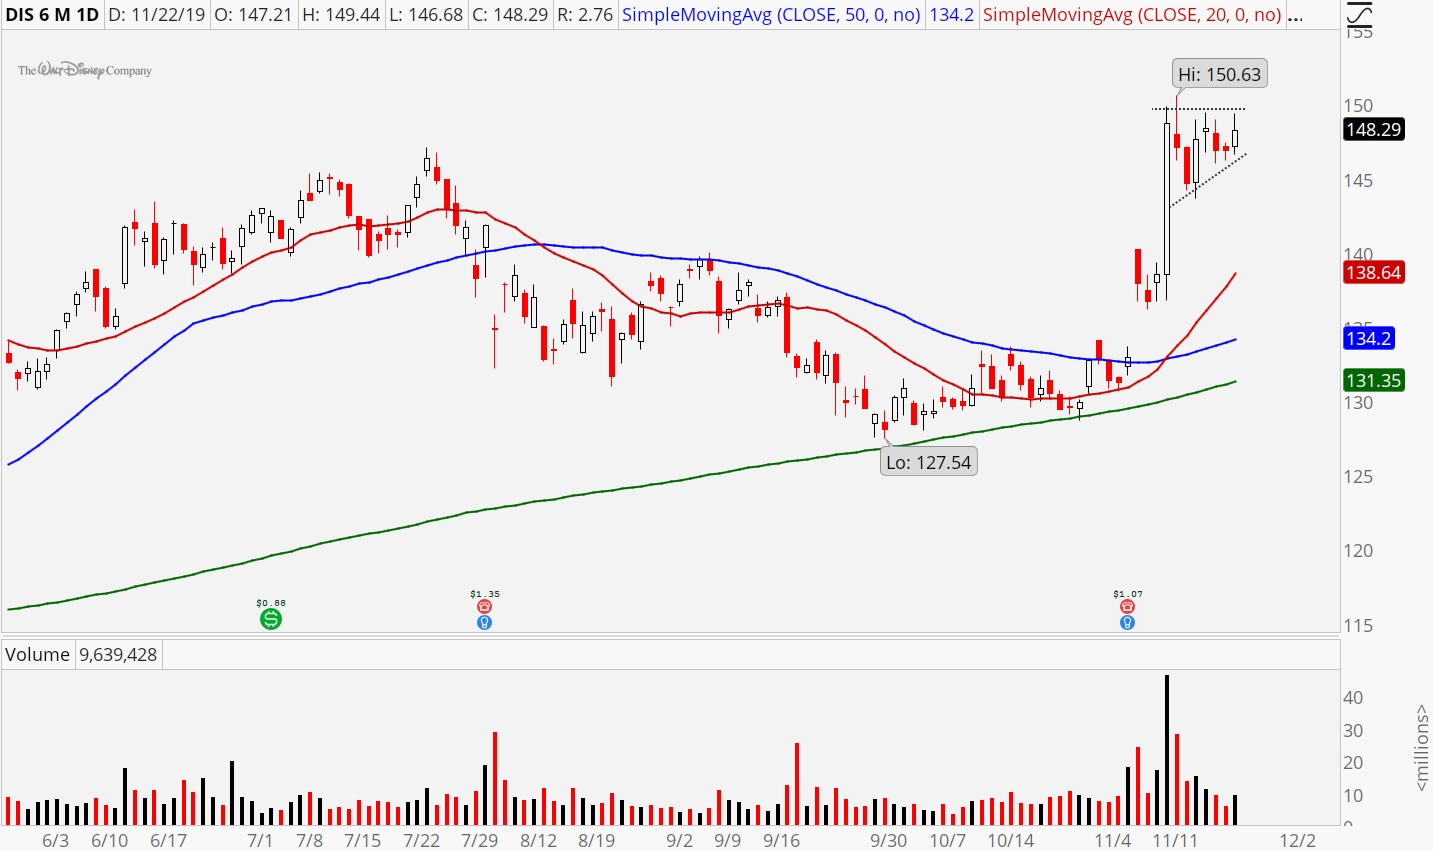Screen dimensions: 1433x851
Task: Click the blue lightbulb icon below the $1.35 earnings
Action: (x=484, y=622)
